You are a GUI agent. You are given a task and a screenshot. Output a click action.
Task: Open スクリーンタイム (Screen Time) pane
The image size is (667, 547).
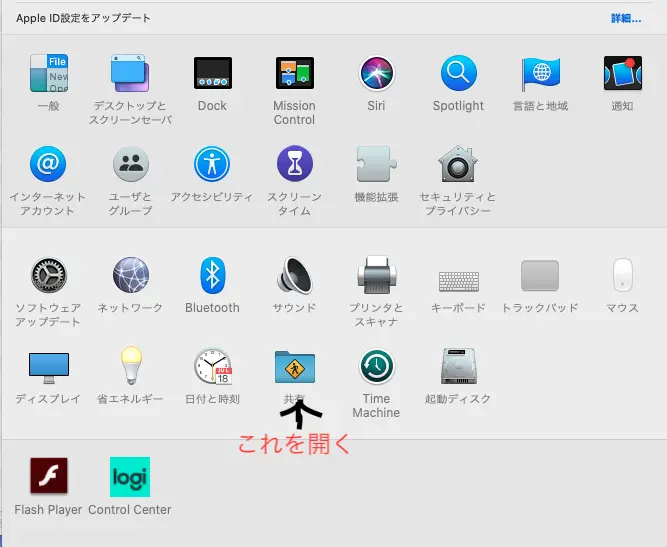(294, 164)
